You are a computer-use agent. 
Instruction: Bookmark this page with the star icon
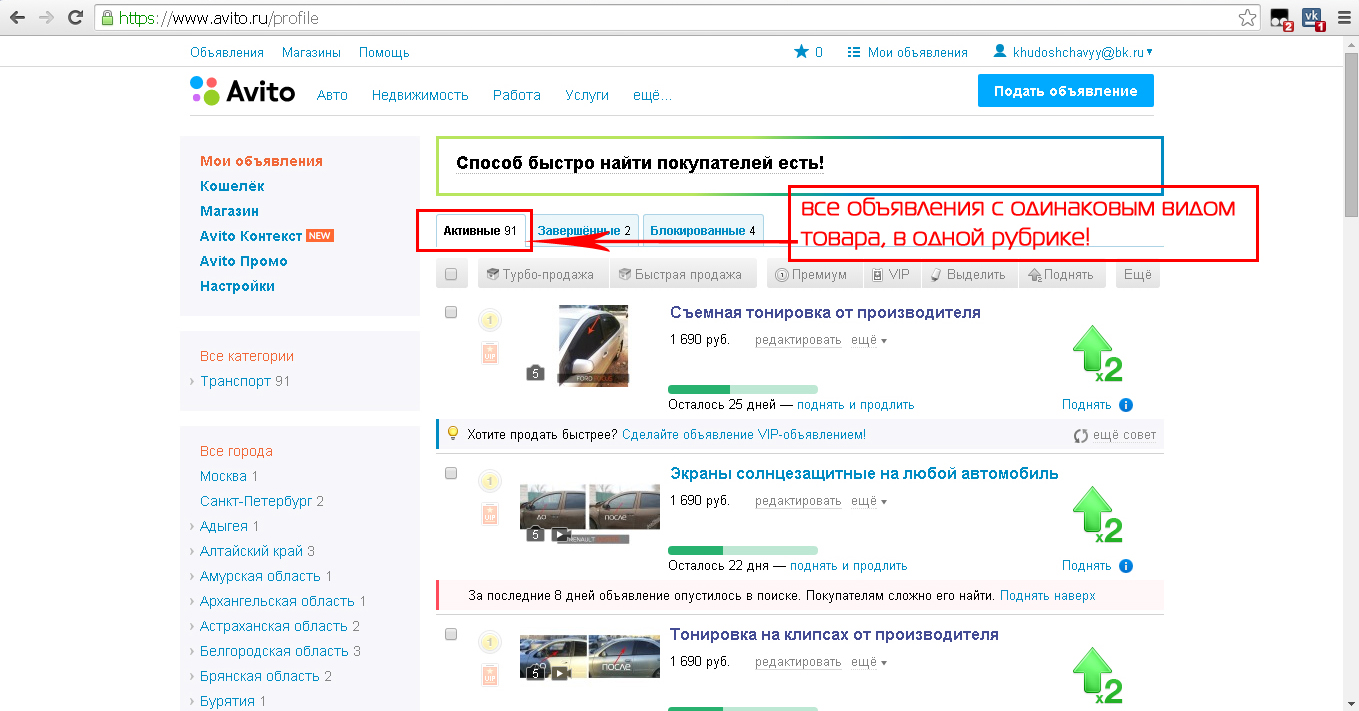(1247, 18)
